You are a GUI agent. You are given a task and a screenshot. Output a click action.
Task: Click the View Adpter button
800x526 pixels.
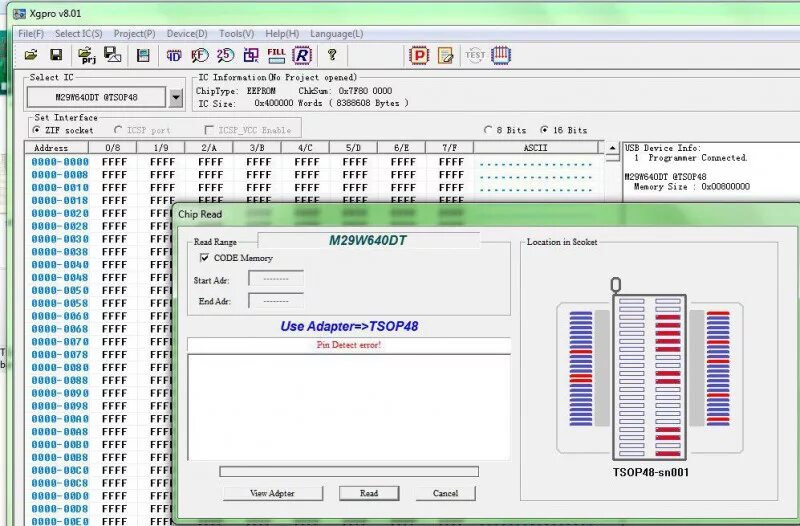click(x=272, y=493)
